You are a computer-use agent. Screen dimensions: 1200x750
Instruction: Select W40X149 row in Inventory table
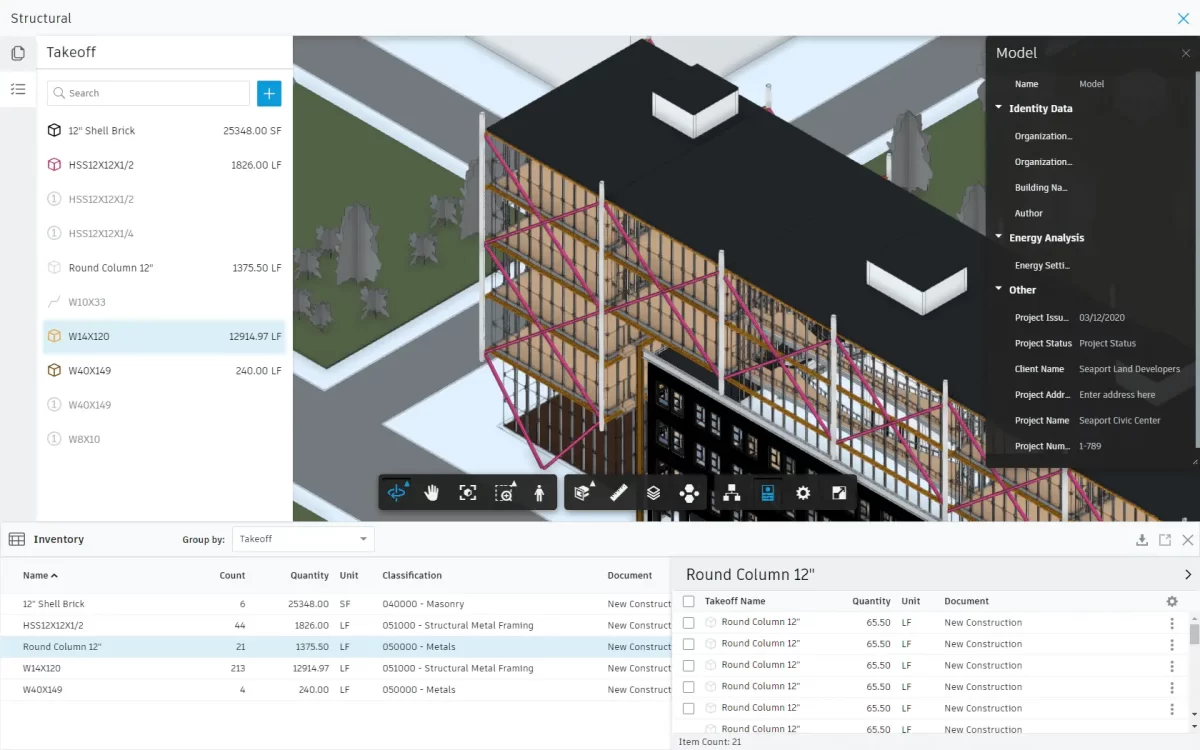coord(335,689)
